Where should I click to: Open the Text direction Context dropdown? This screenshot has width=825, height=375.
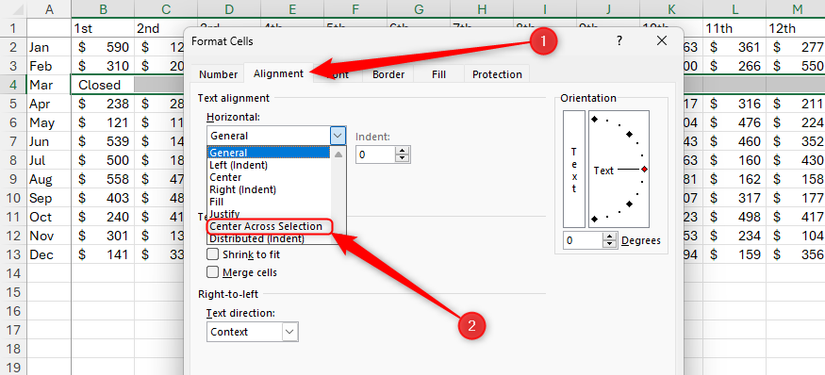[x=253, y=332]
